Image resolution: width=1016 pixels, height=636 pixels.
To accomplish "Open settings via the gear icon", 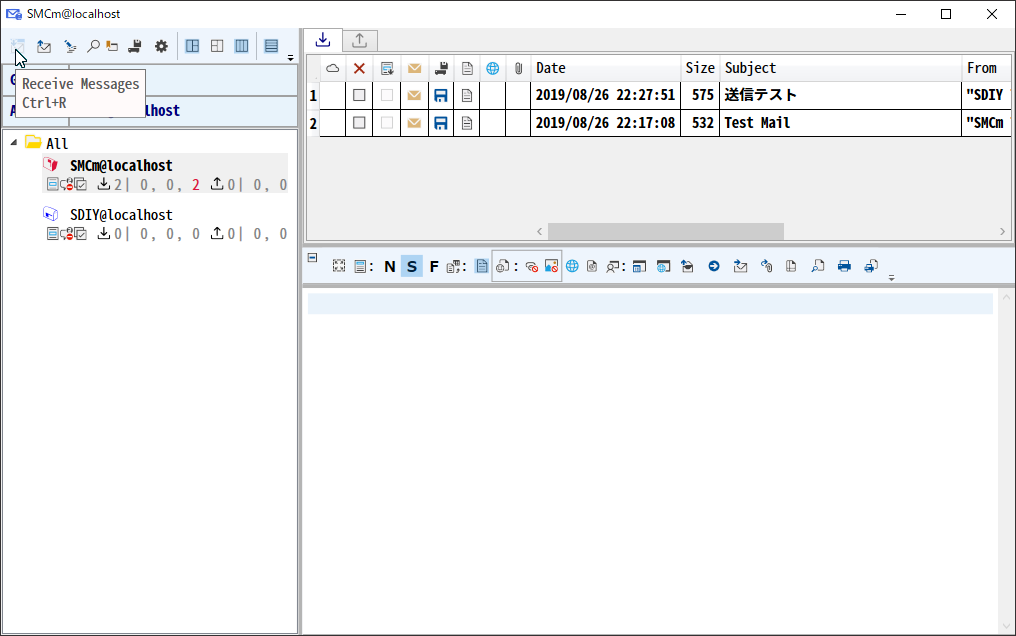I will (x=161, y=46).
